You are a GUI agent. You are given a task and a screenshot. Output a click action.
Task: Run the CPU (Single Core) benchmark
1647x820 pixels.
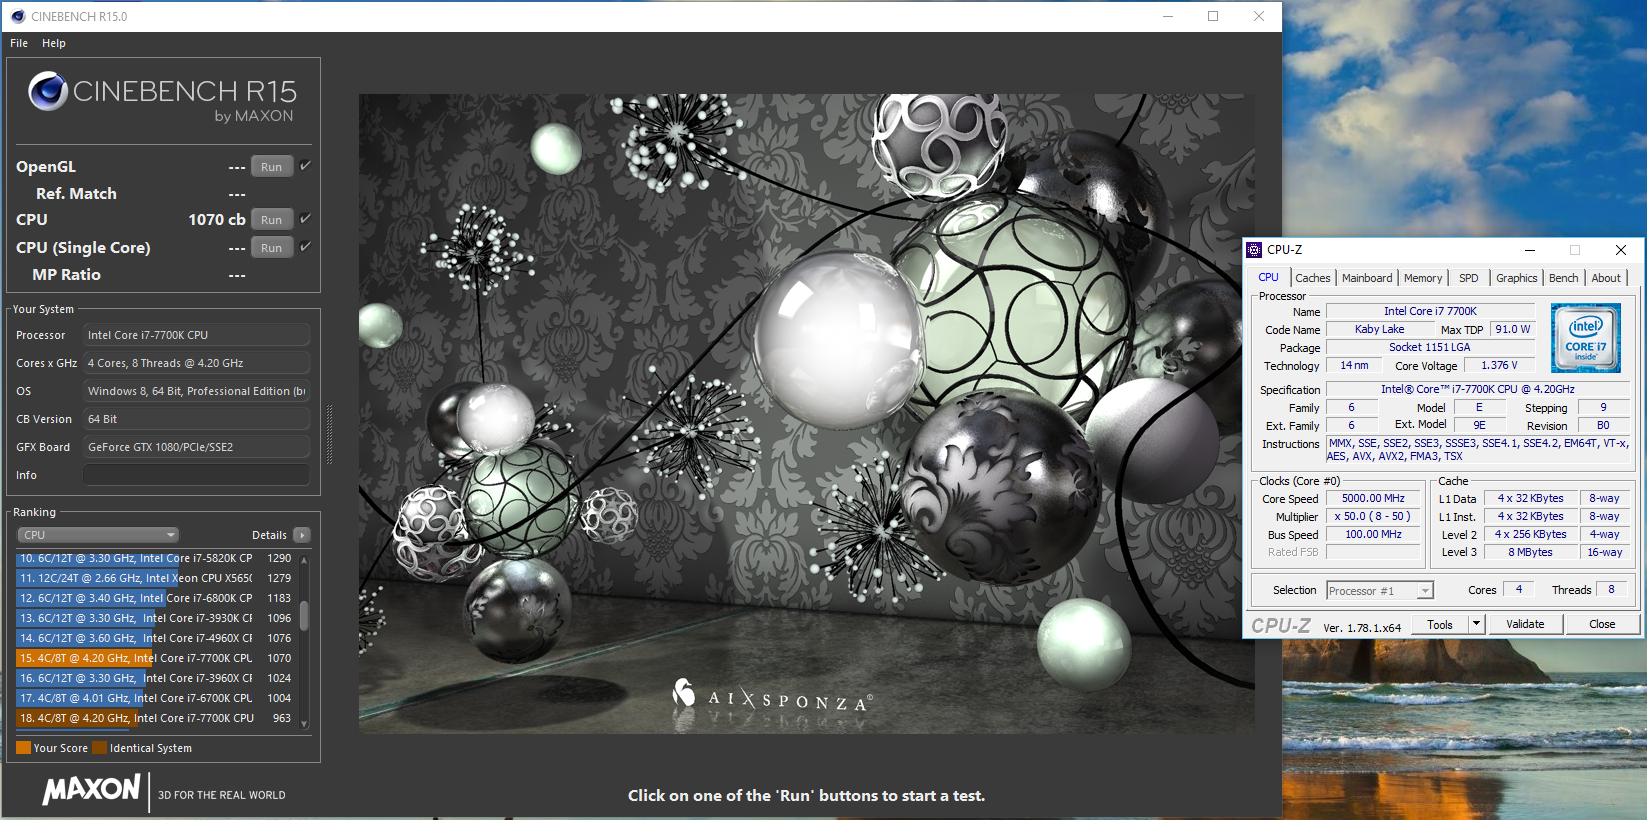(x=271, y=248)
